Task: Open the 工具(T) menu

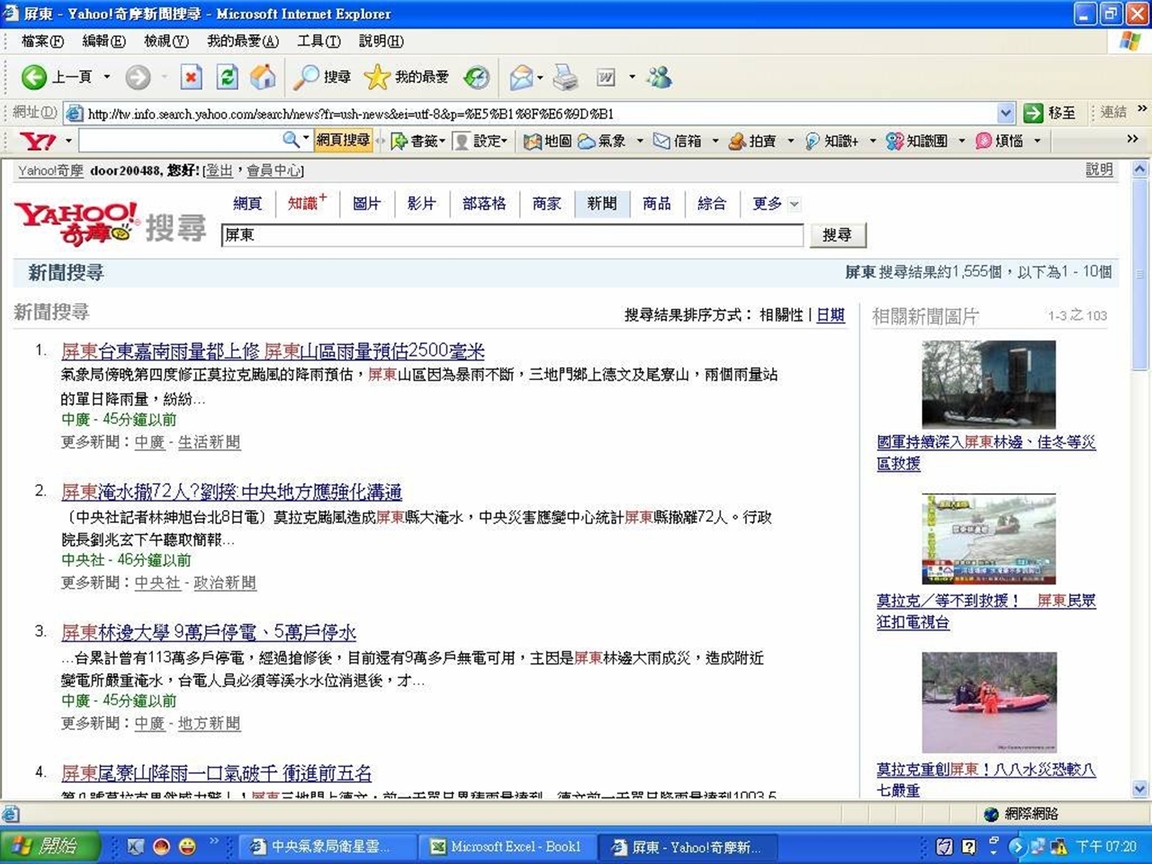Action: click(x=318, y=41)
